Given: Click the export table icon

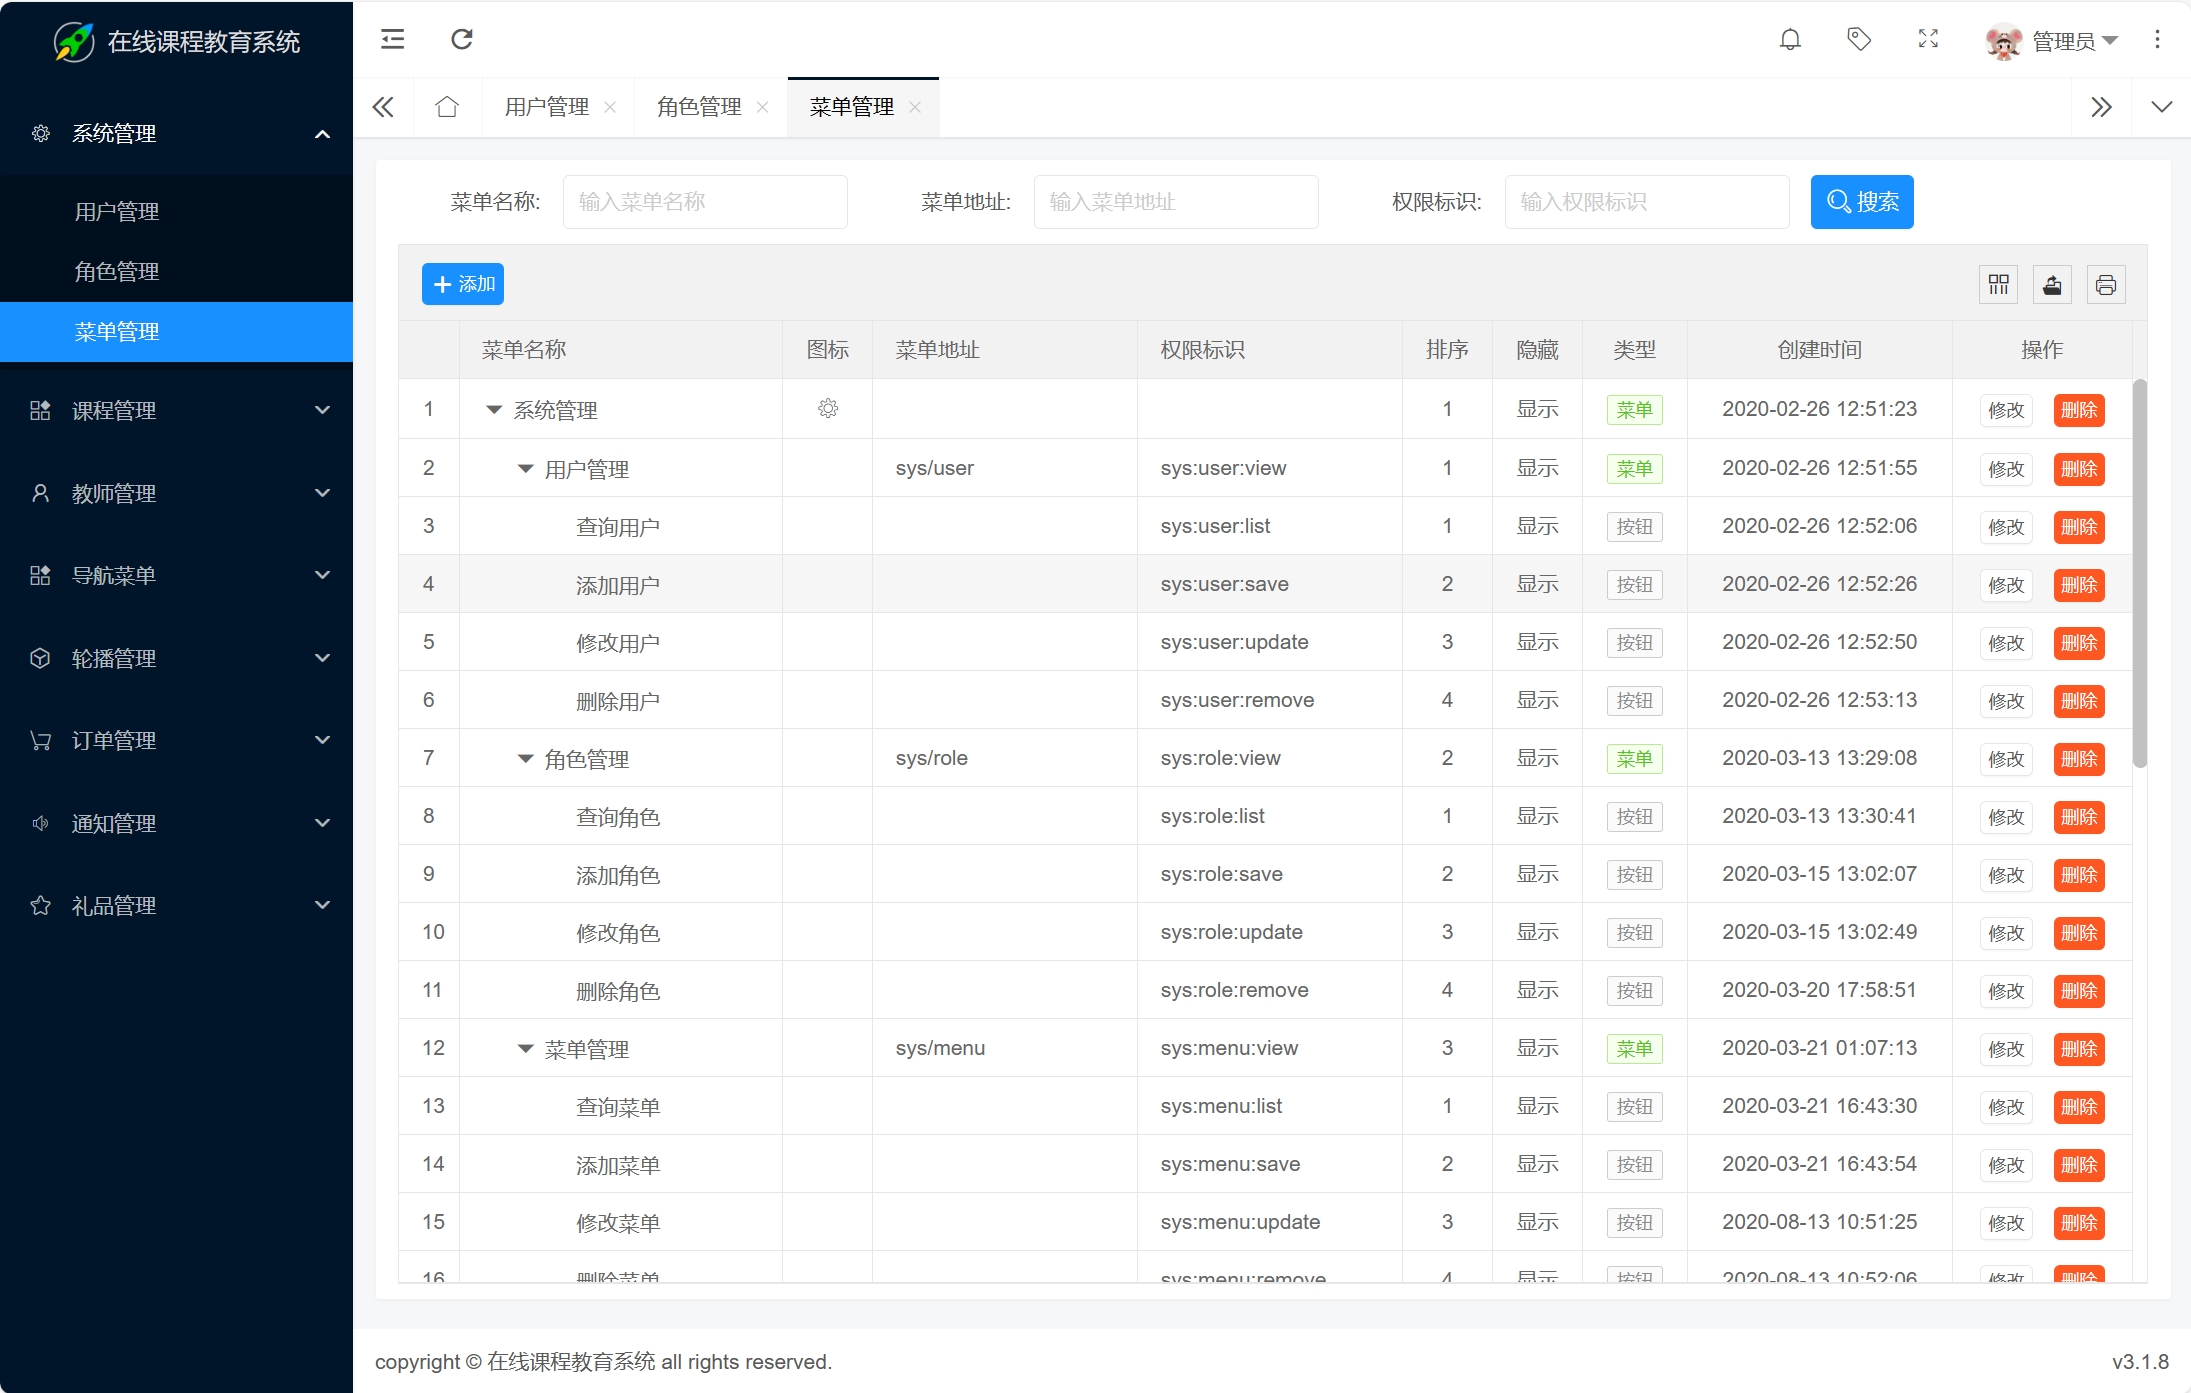Looking at the screenshot, I should tap(2052, 285).
